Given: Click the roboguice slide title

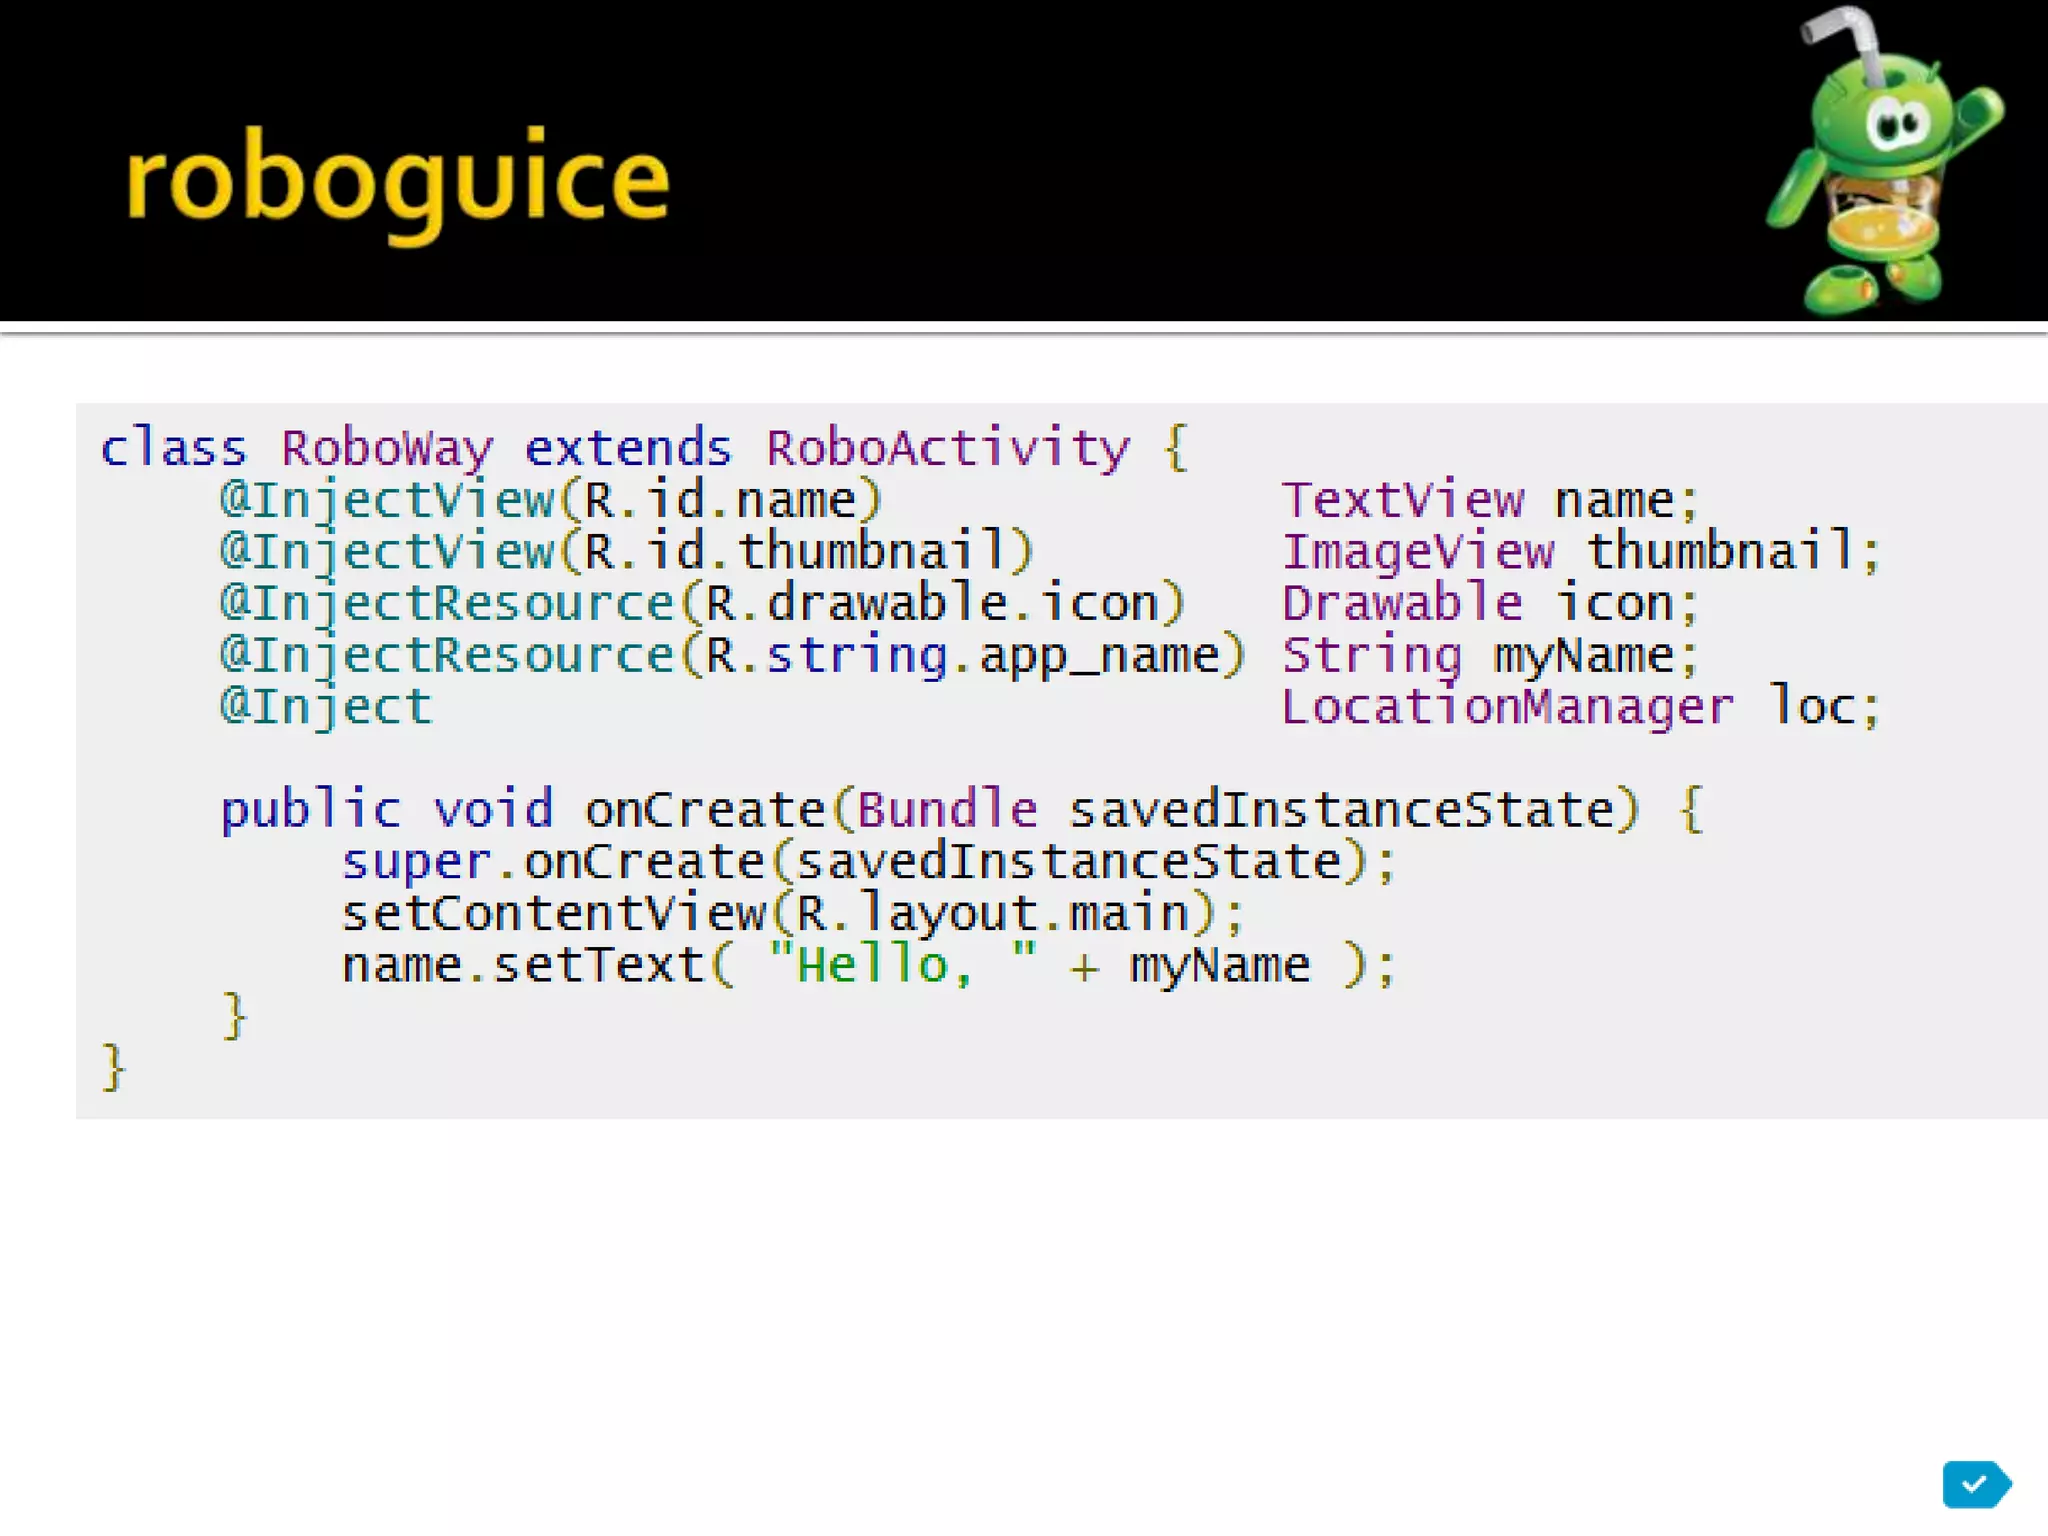Looking at the screenshot, I should 396,181.
